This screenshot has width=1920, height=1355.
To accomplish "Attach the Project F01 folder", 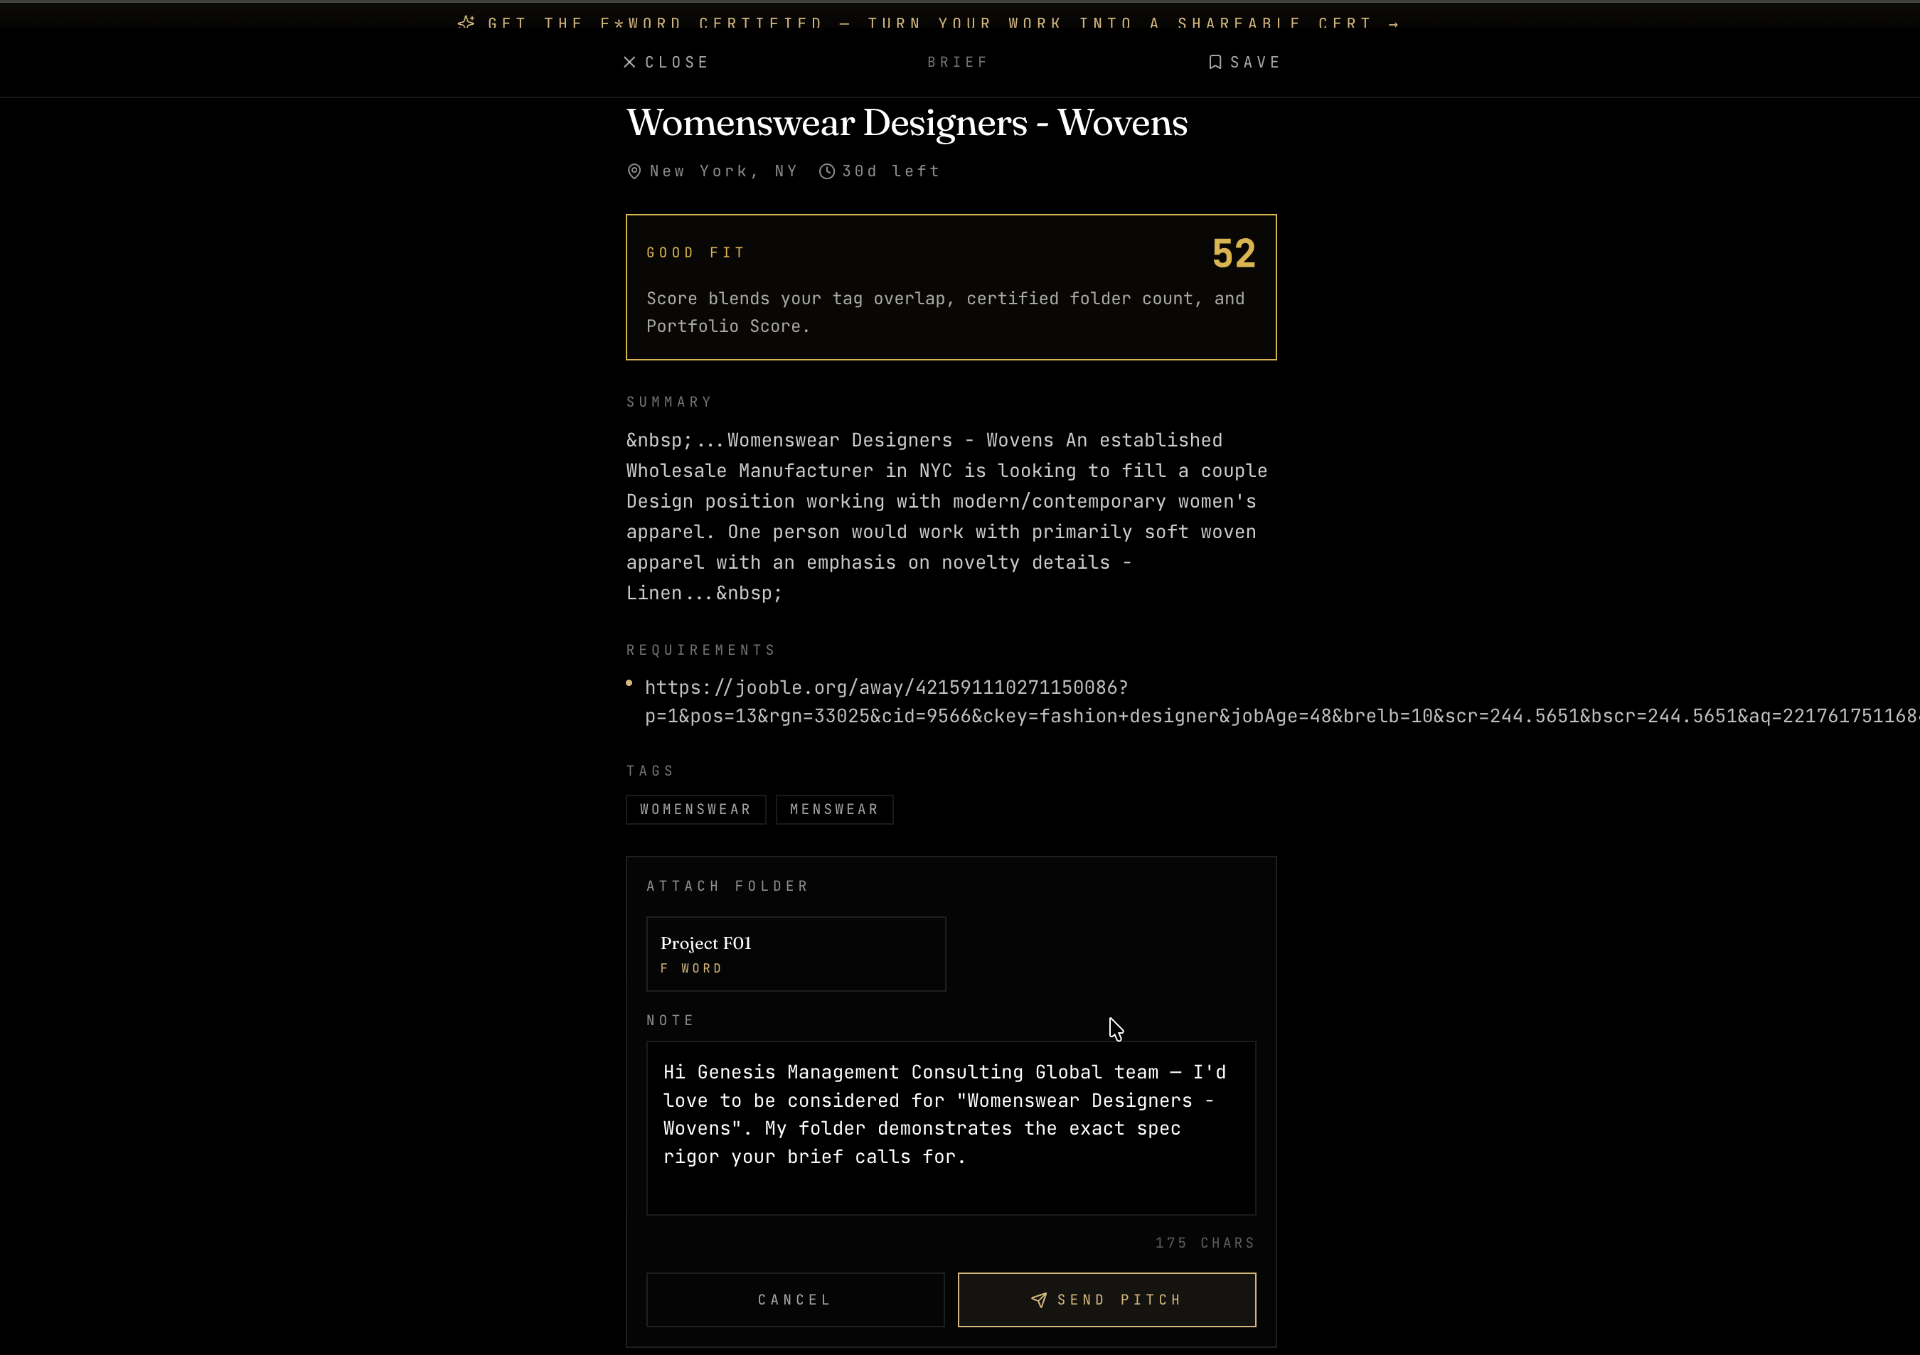I will [796, 954].
